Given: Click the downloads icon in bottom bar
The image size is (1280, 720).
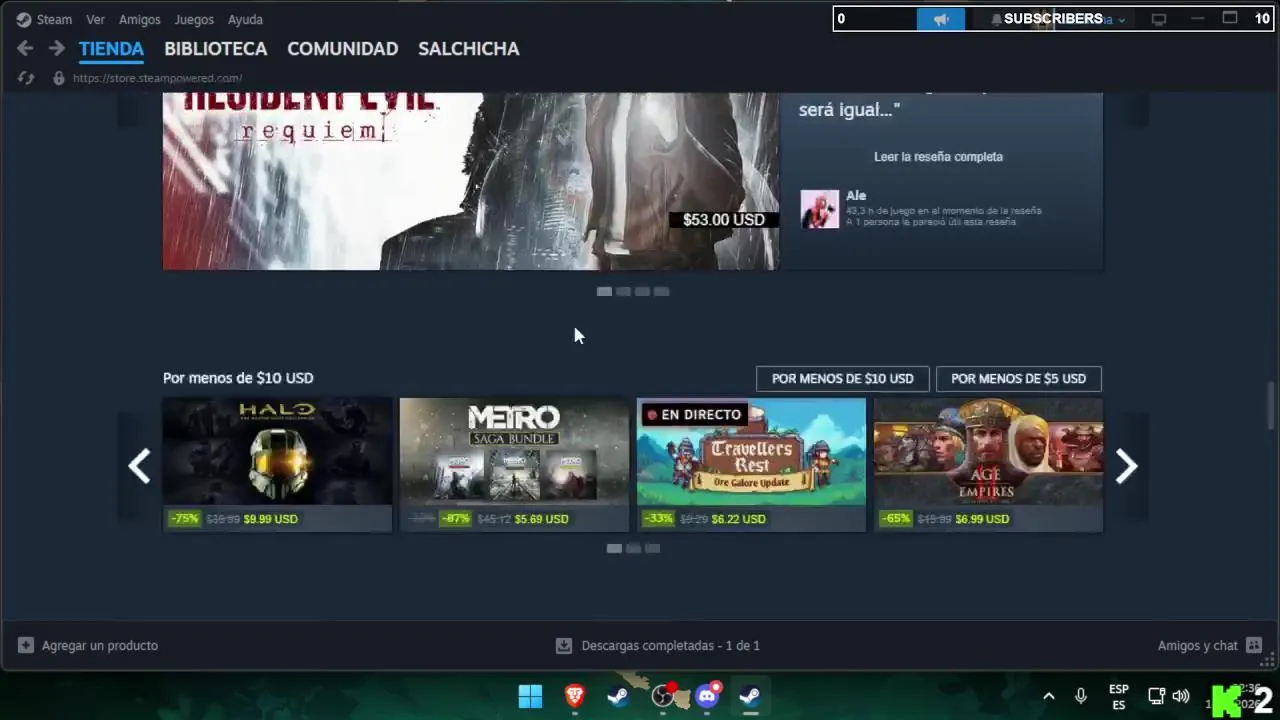Looking at the screenshot, I should [564, 646].
